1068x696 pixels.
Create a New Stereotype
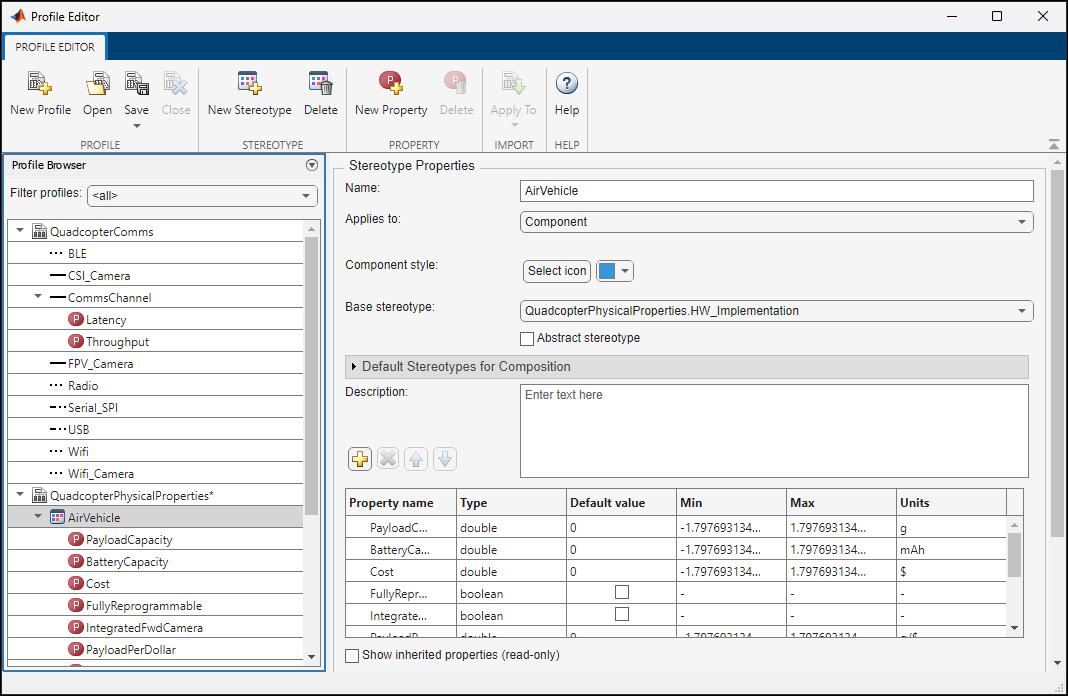point(248,95)
